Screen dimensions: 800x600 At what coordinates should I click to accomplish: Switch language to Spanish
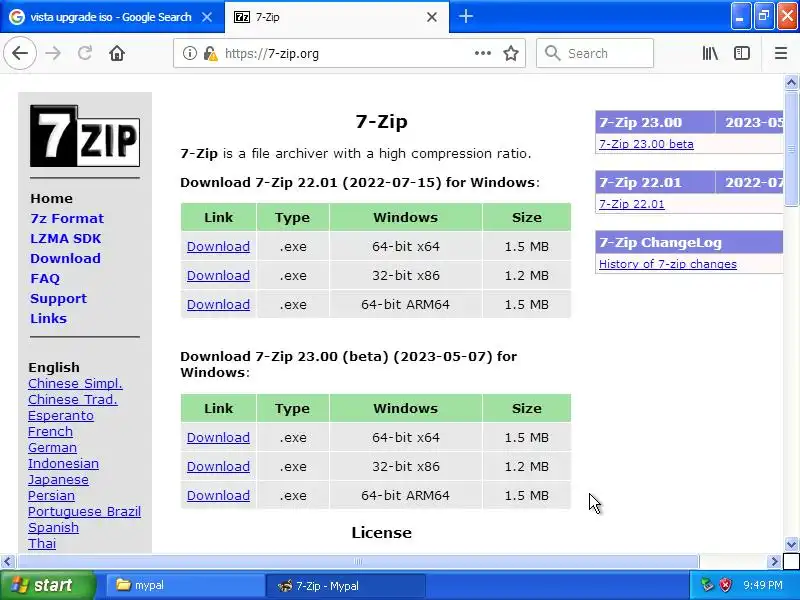click(54, 528)
